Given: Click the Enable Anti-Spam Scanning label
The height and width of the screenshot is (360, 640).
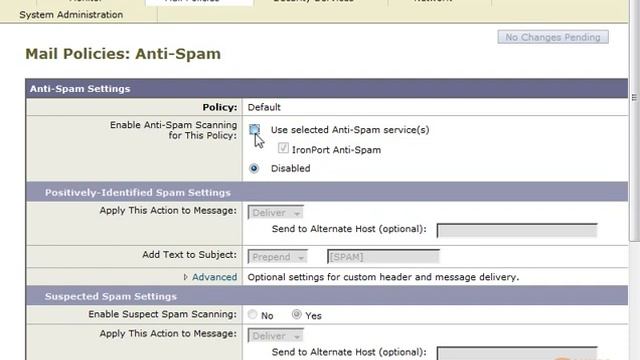Looking at the screenshot, I should 173,130.
